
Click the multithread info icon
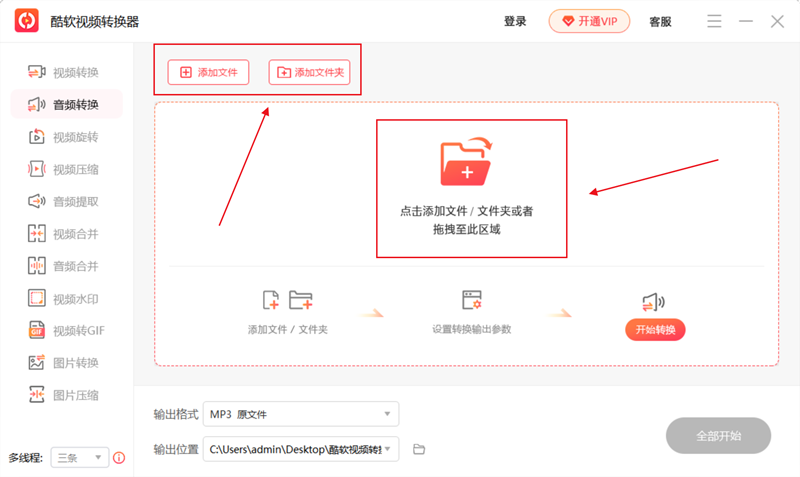pyautogui.click(x=119, y=458)
